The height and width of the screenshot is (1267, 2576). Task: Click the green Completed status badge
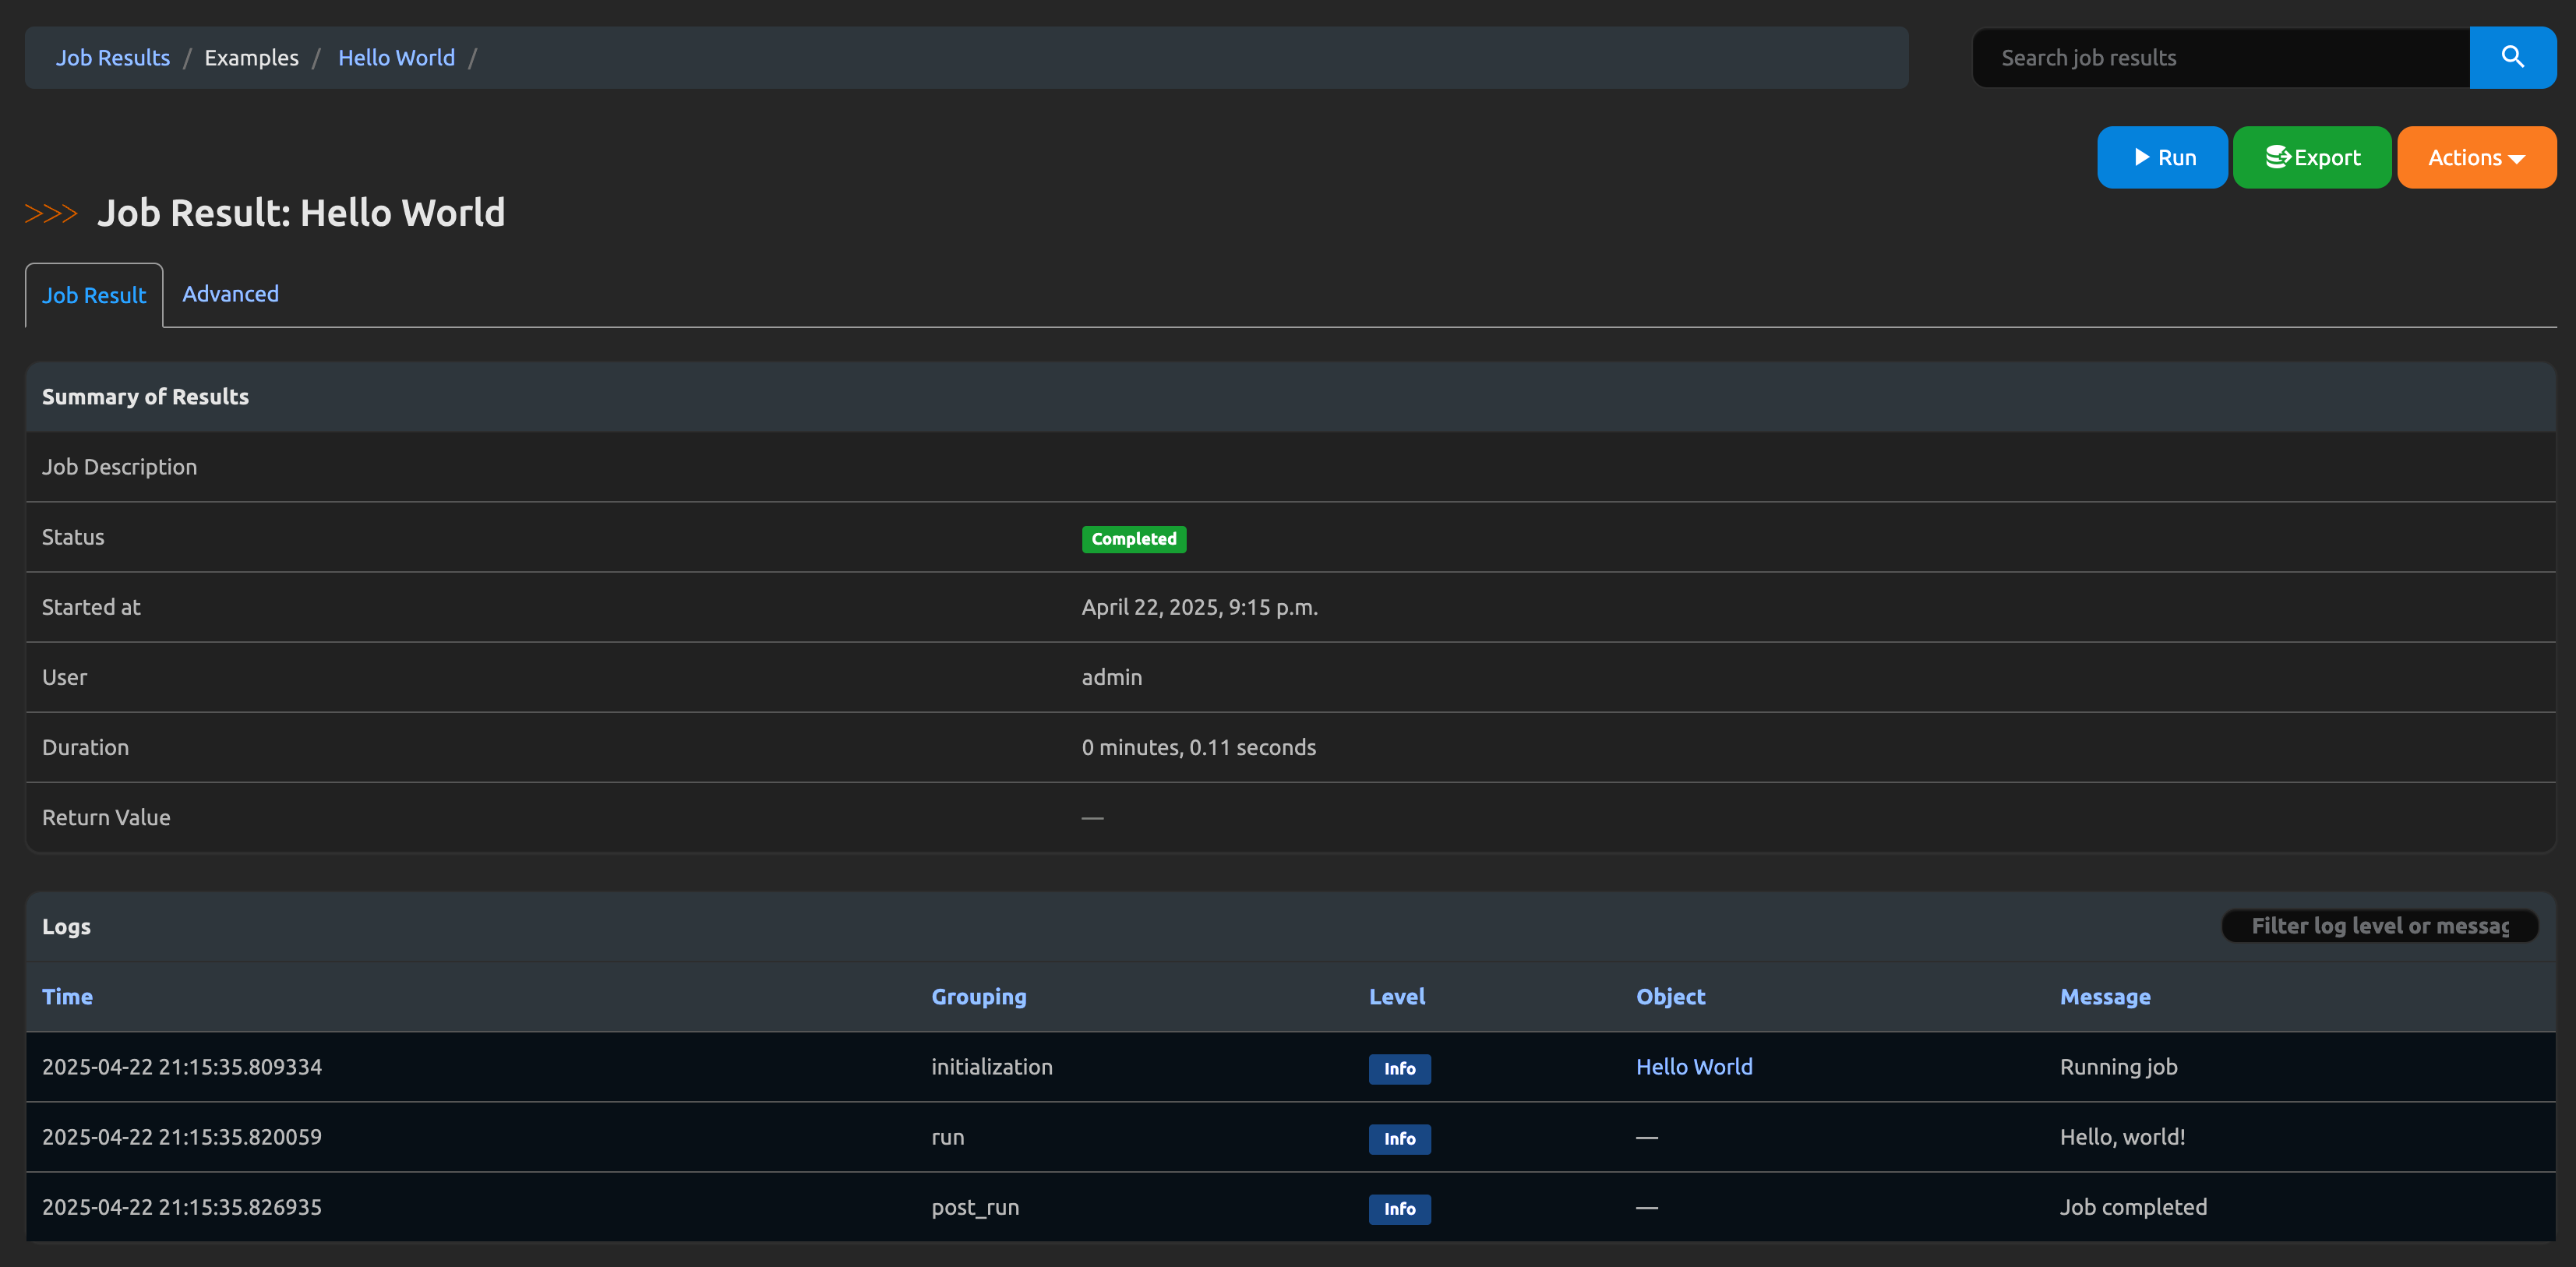pos(1133,539)
